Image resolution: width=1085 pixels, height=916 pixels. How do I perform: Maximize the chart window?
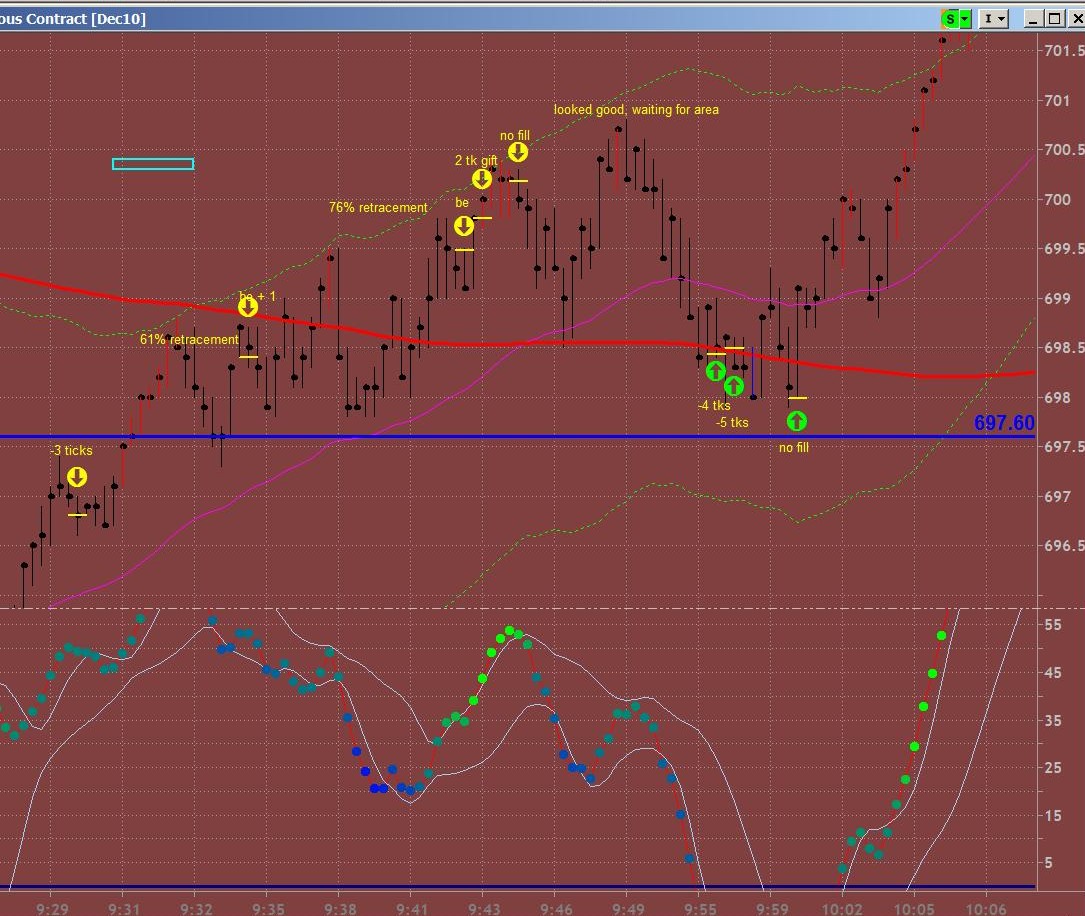[1055, 19]
